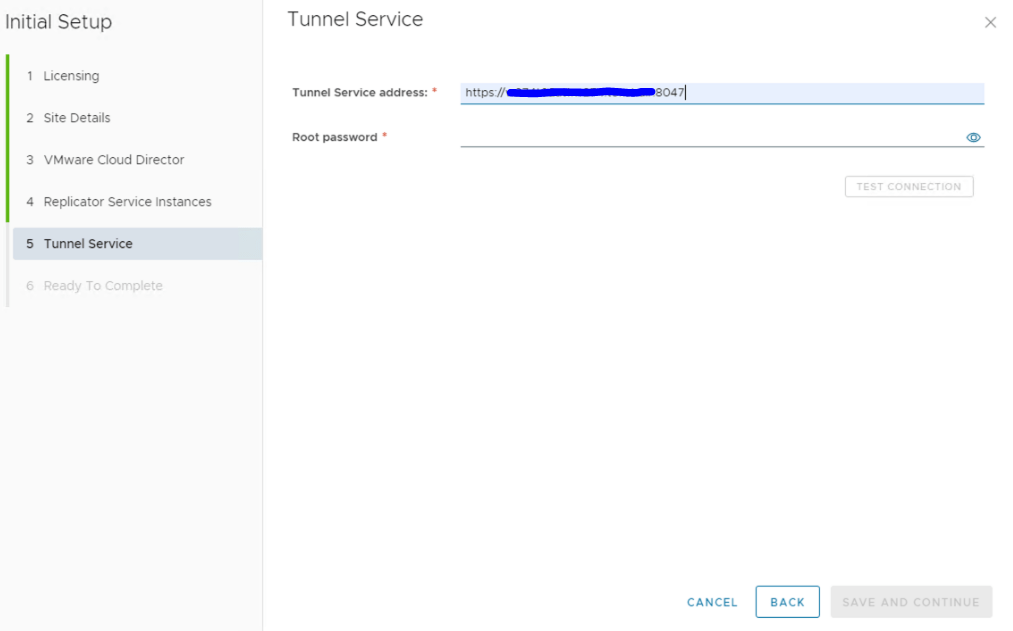The width and height of the screenshot is (1013, 631).
Task: Click the Root password label
Action: [x=334, y=137]
